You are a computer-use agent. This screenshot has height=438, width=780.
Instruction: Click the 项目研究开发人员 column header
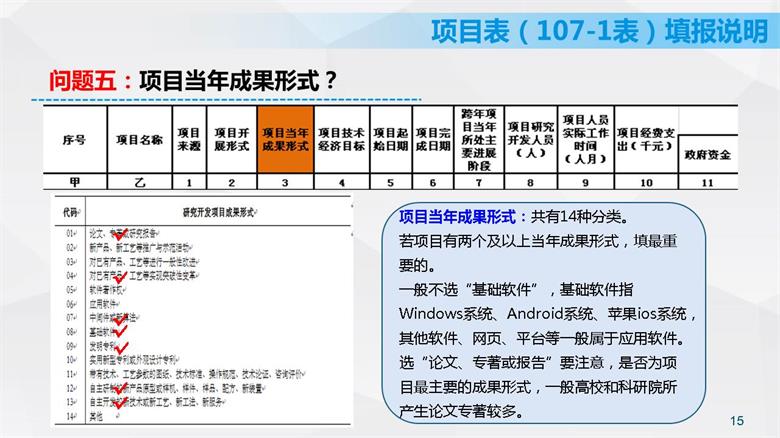point(530,139)
